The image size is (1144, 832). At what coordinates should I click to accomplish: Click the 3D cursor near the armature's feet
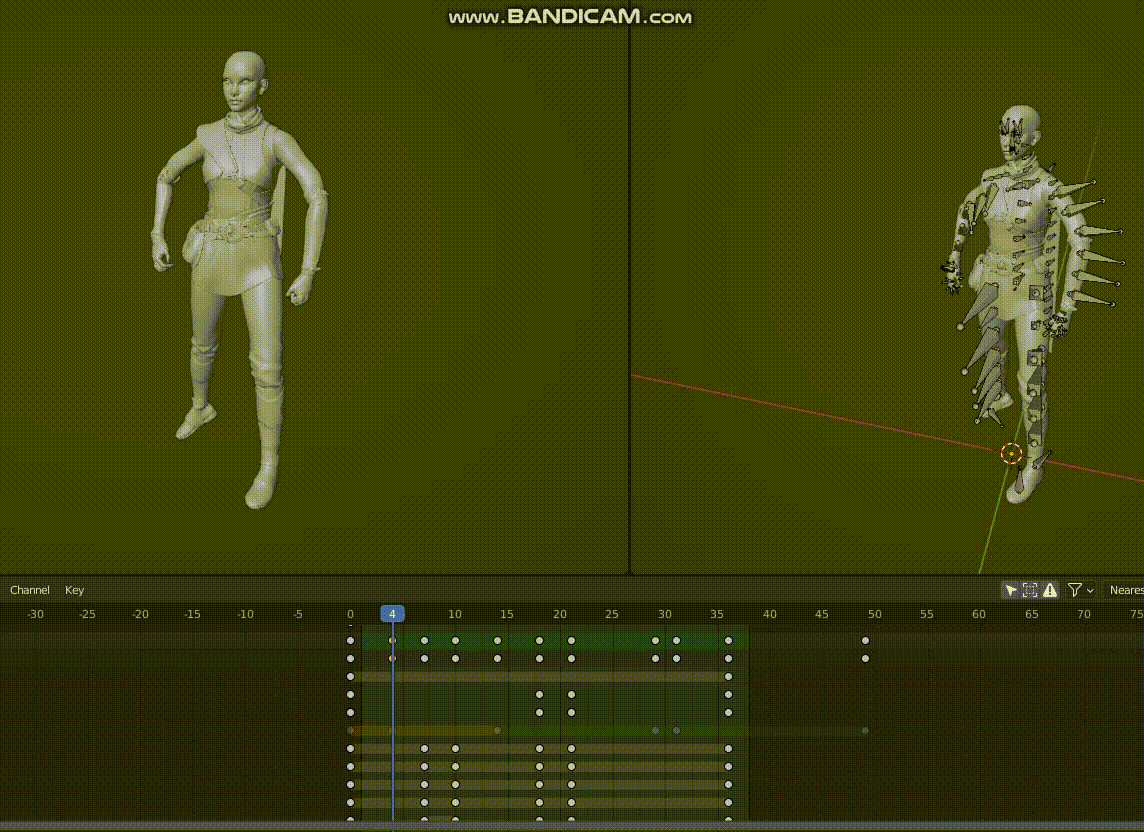pyautogui.click(x=1009, y=454)
